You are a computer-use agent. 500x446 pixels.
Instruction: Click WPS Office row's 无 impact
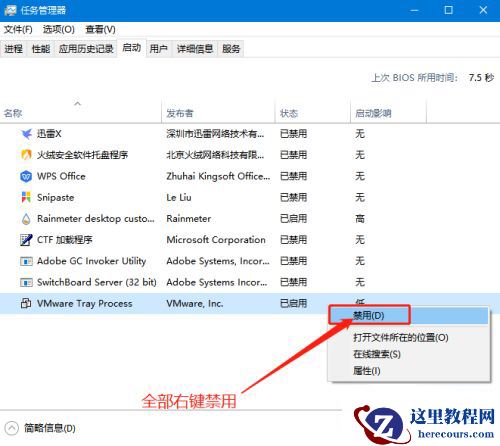(360, 176)
